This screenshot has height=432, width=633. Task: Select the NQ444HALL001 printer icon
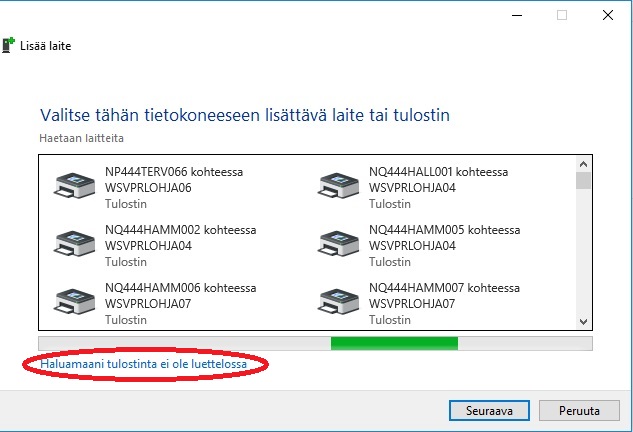coord(338,185)
